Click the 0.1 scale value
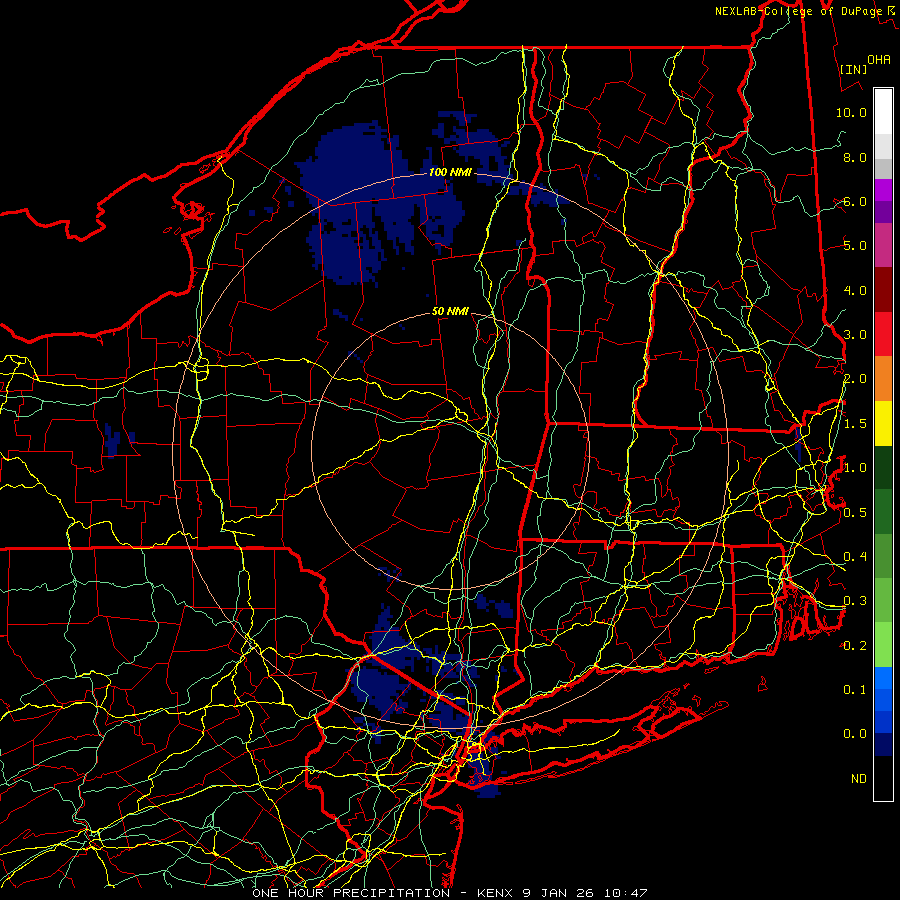Image resolution: width=900 pixels, height=900 pixels. click(x=855, y=690)
